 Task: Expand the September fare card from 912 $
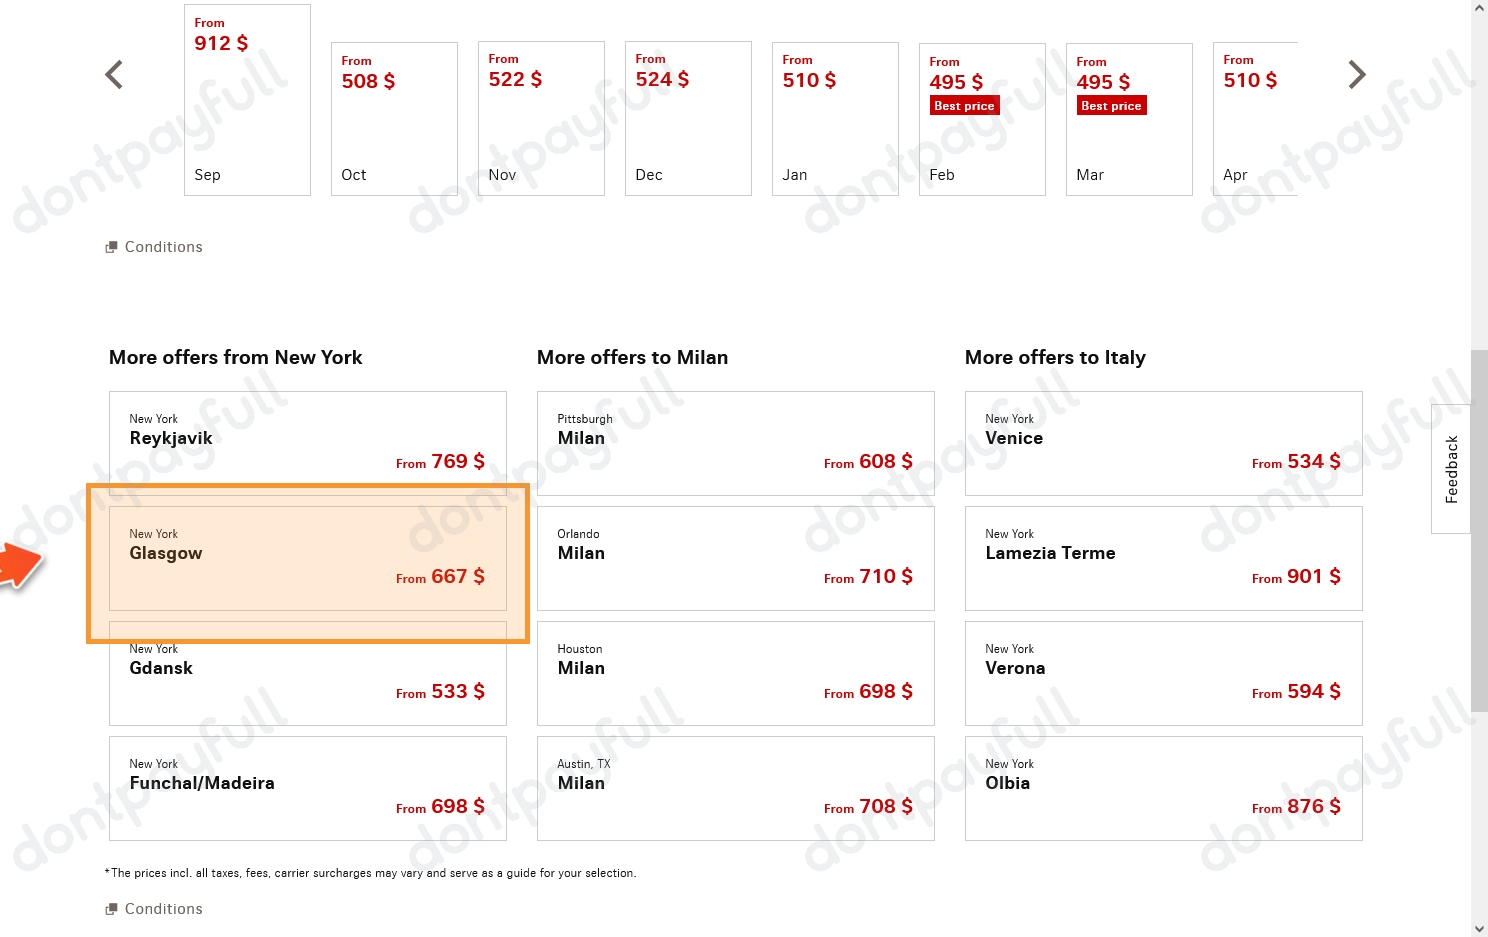pyautogui.click(x=247, y=100)
